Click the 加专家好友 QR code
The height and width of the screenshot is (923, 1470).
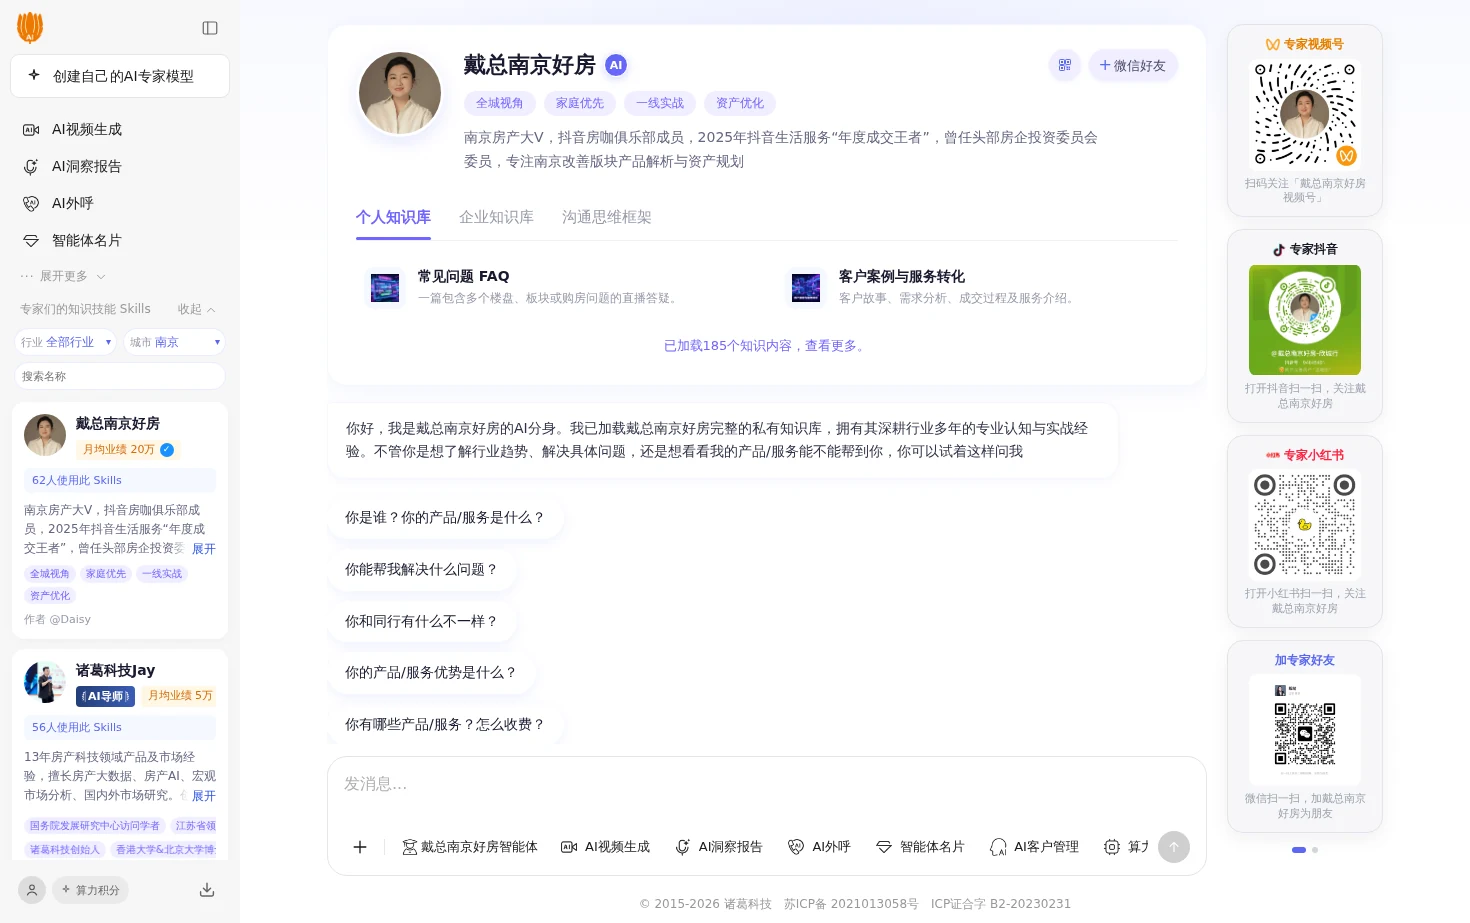tap(1305, 729)
